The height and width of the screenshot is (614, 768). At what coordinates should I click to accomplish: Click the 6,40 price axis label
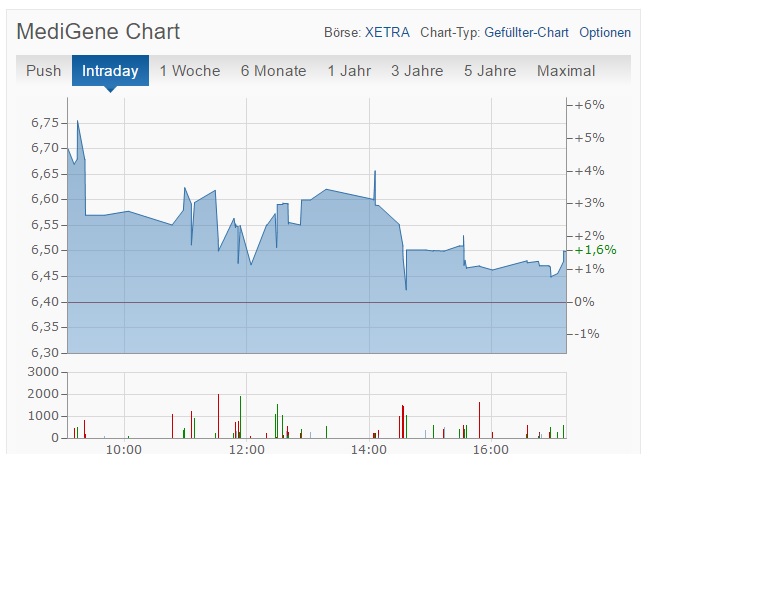[x=45, y=302]
